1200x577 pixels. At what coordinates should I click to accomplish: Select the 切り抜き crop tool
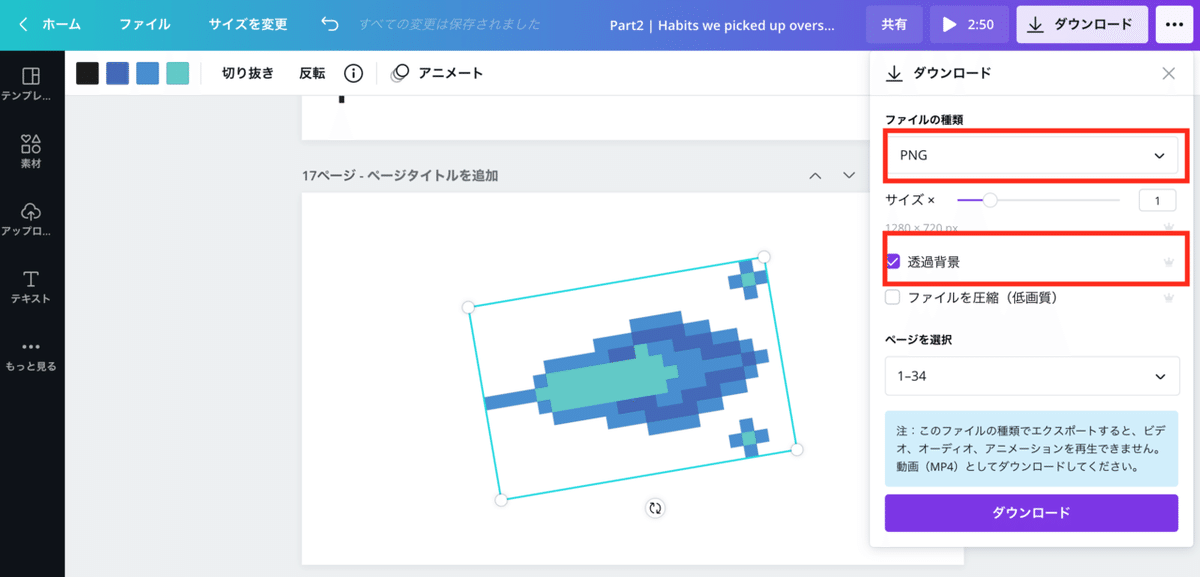(247, 72)
